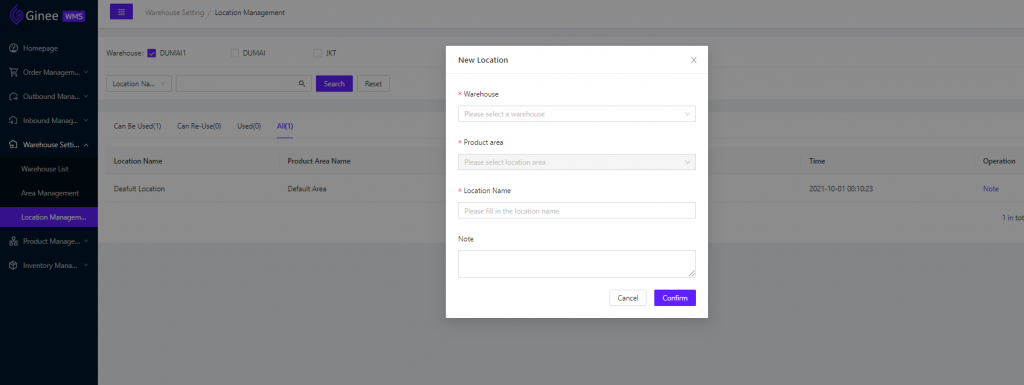Image resolution: width=1024 pixels, height=385 pixels.
Task: Confirm the new location
Action: point(675,298)
